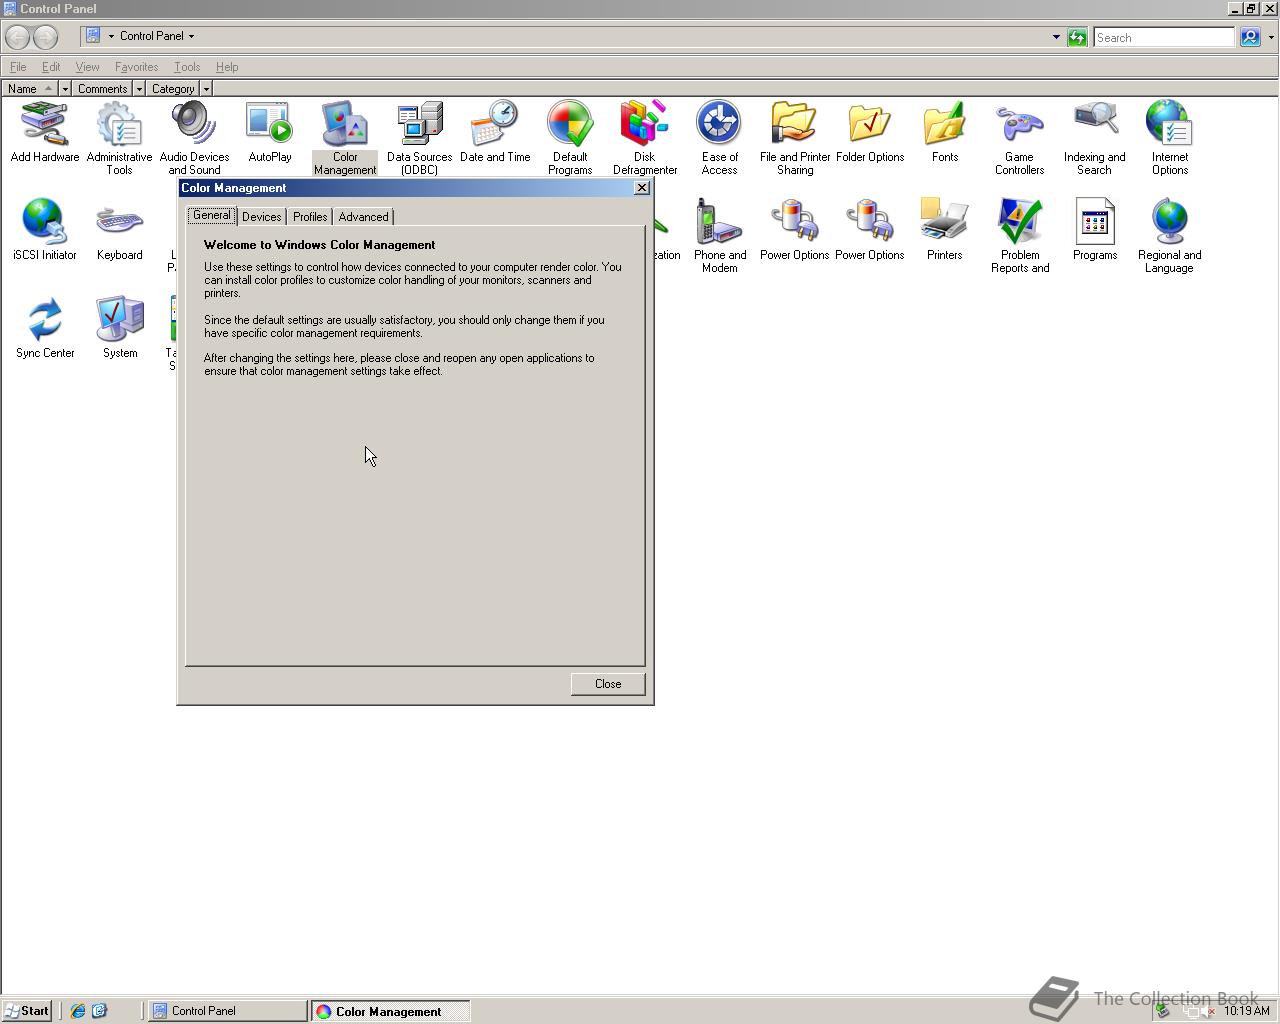Click the address bar refresh button
Viewport: 1280px width, 1024px height.
pos(1077,38)
